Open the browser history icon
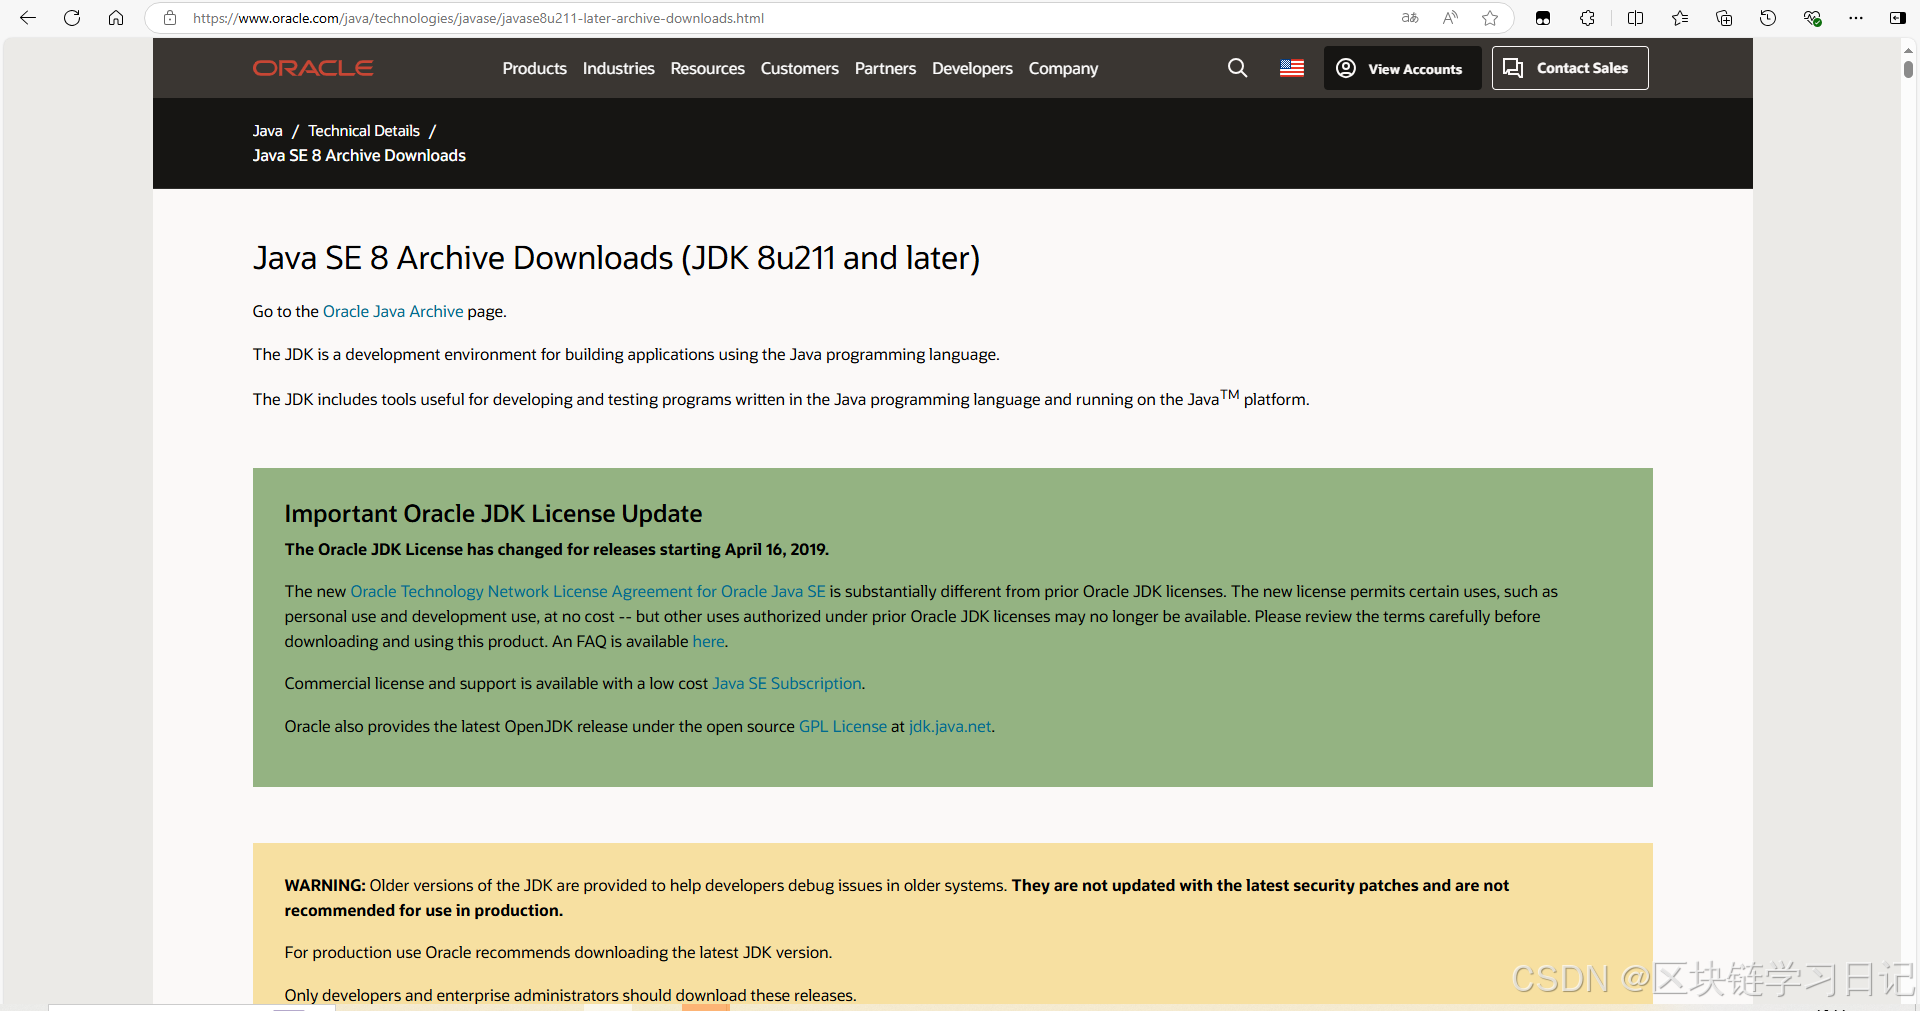The width and height of the screenshot is (1920, 1011). tap(1768, 18)
